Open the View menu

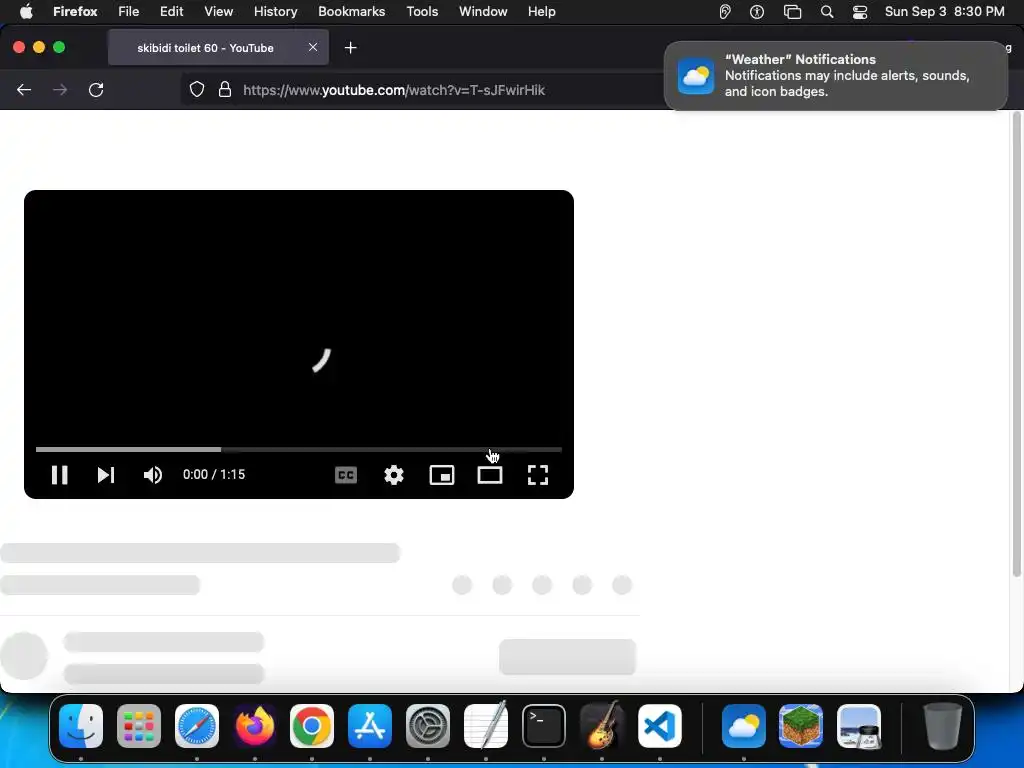point(218,12)
